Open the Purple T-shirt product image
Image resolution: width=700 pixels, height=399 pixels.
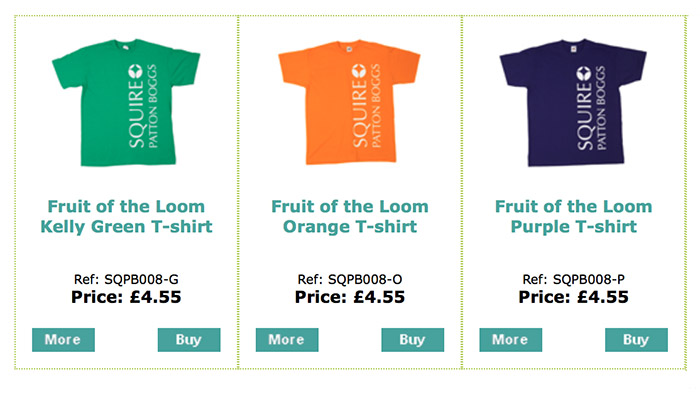pyautogui.click(x=573, y=103)
